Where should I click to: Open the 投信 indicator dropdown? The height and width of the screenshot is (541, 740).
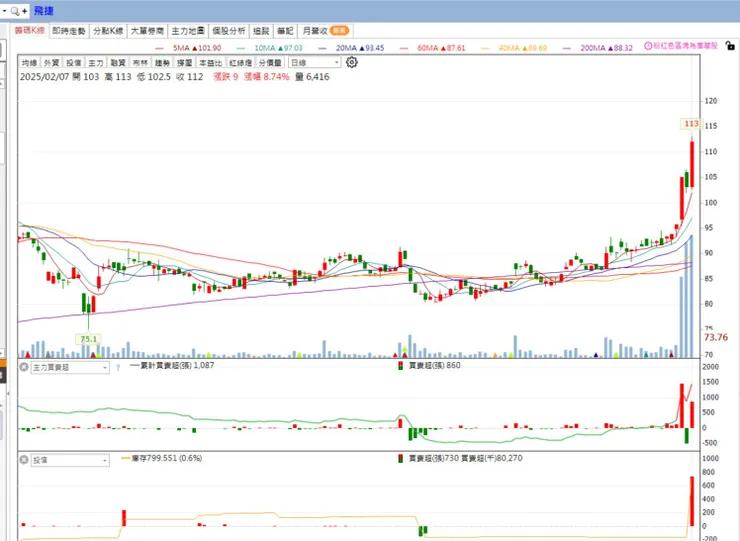point(70,460)
